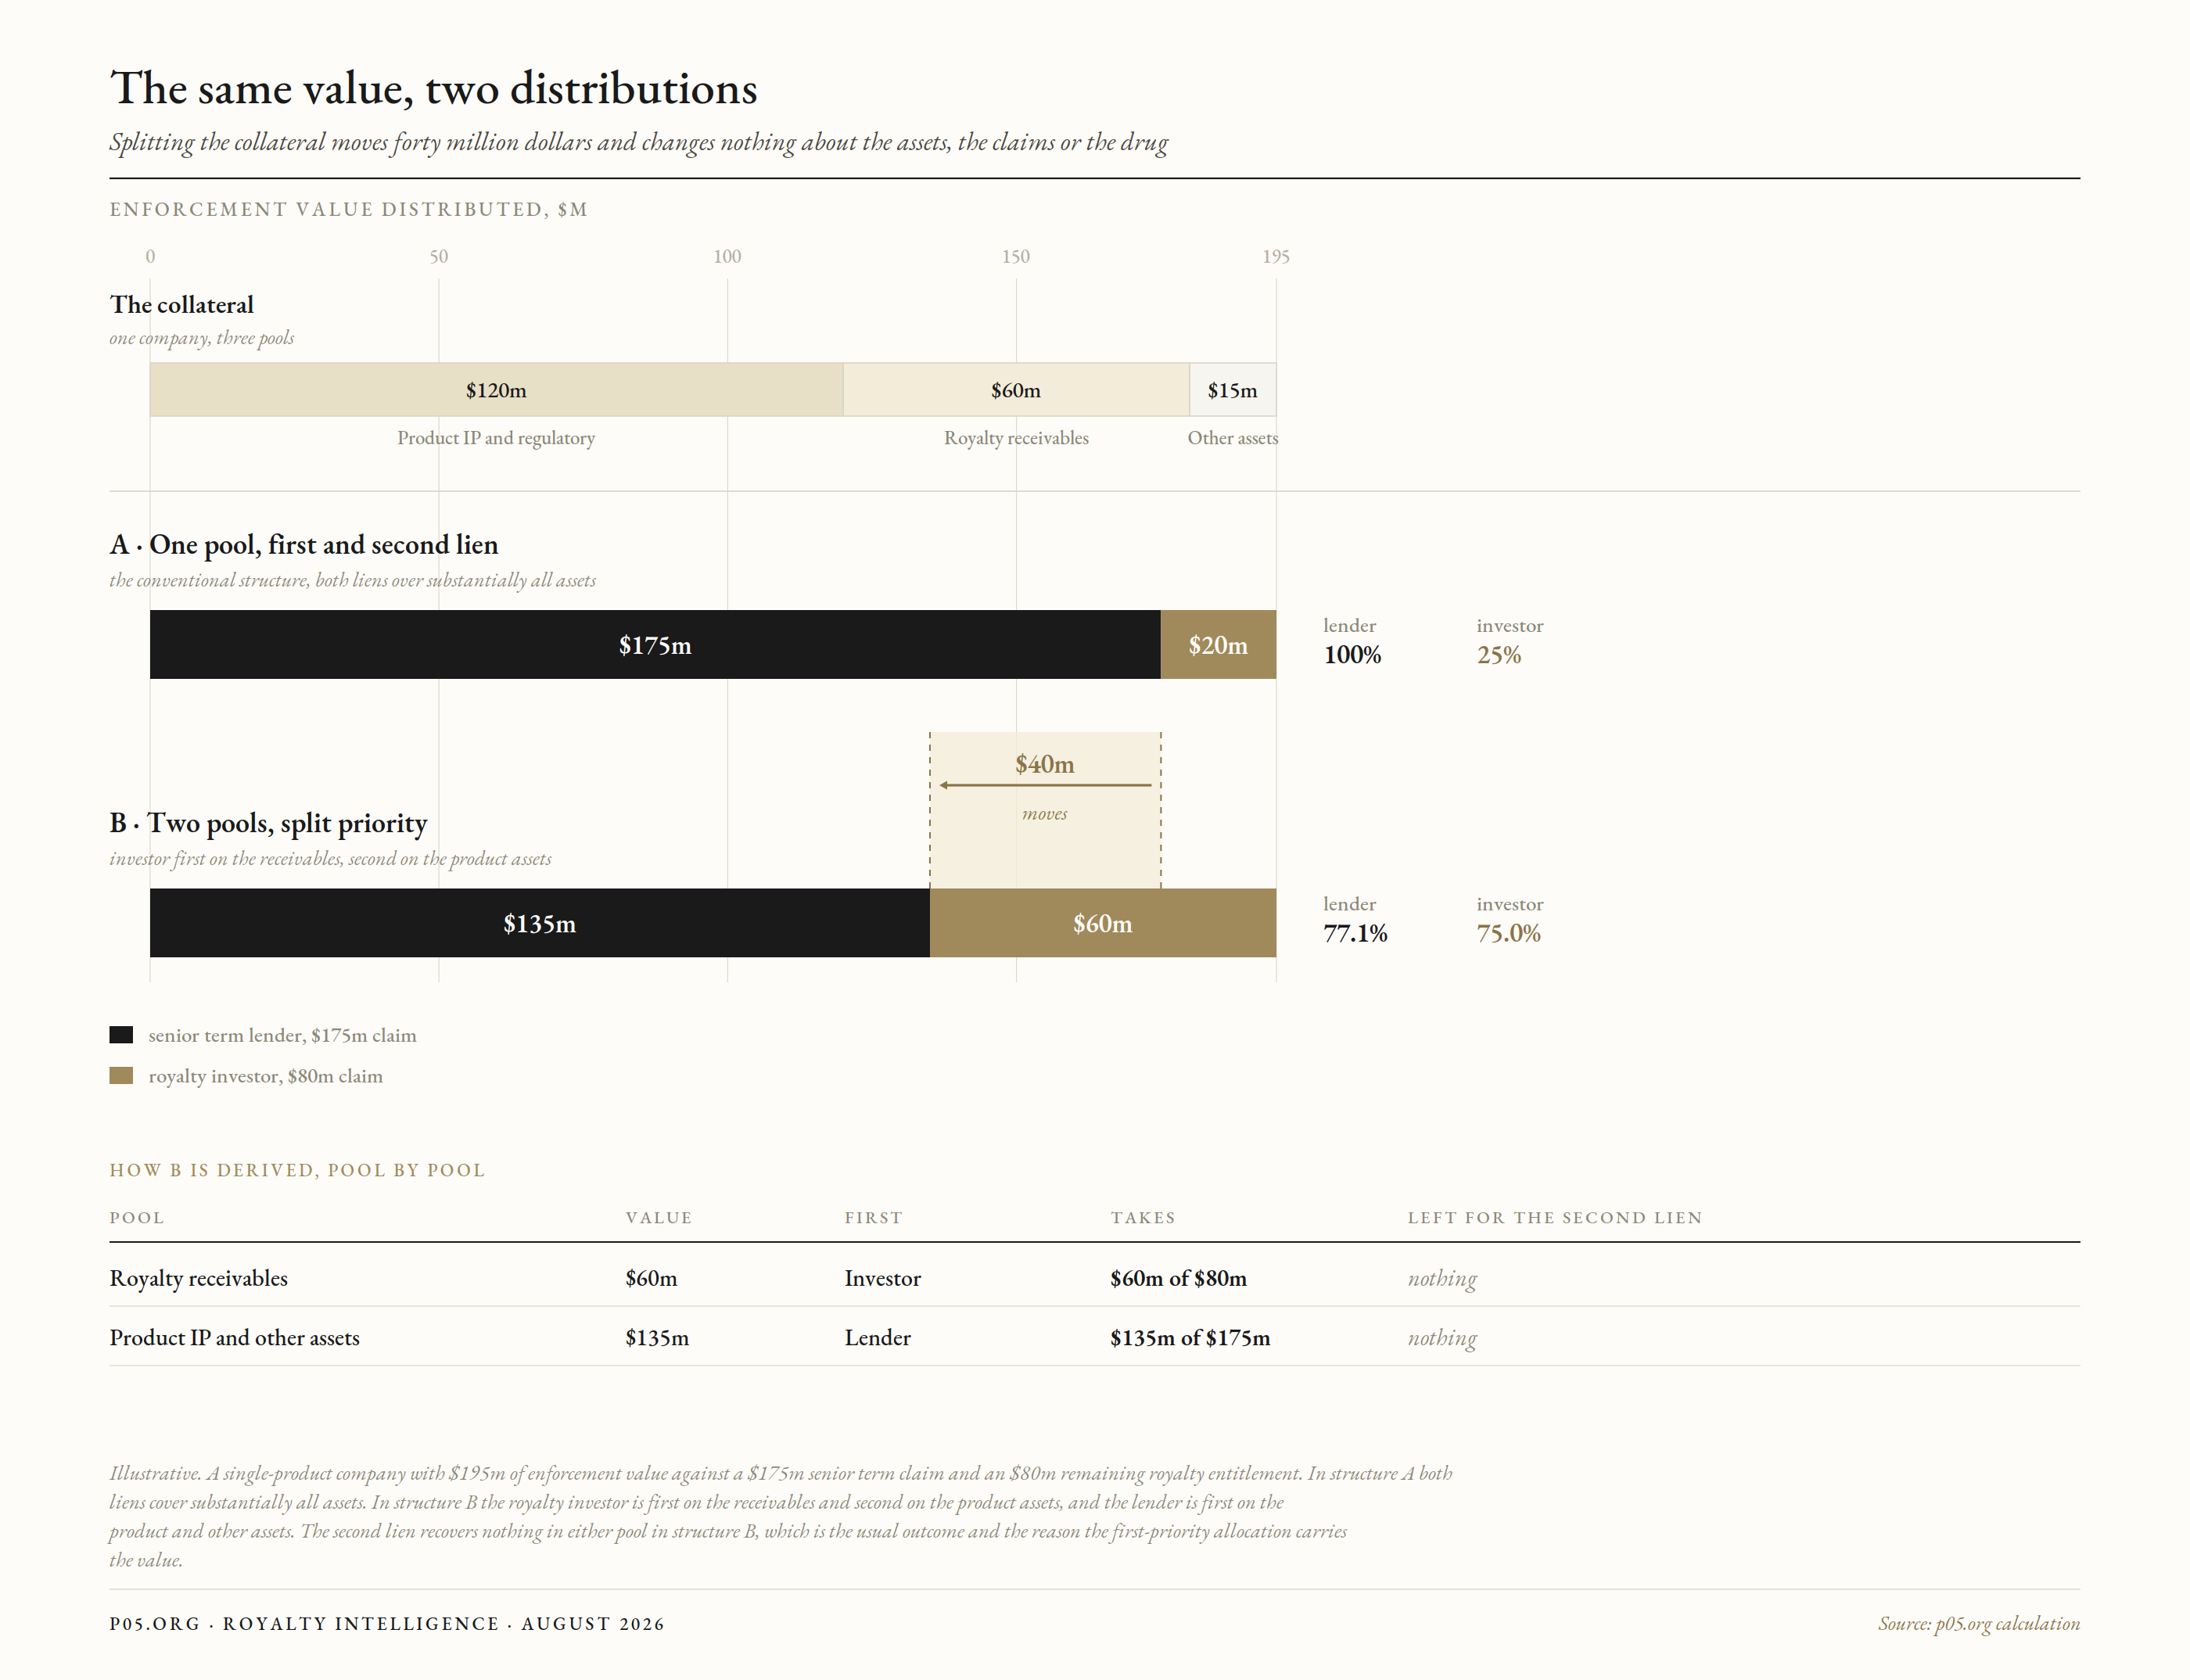Click the "$60m of $80m" table cell

[1178, 1278]
